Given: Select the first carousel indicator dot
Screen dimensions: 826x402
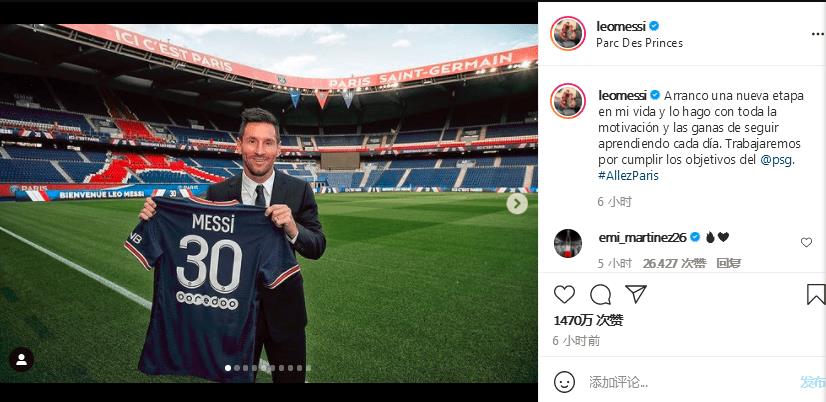Looking at the screenshot, I should 228,368.
